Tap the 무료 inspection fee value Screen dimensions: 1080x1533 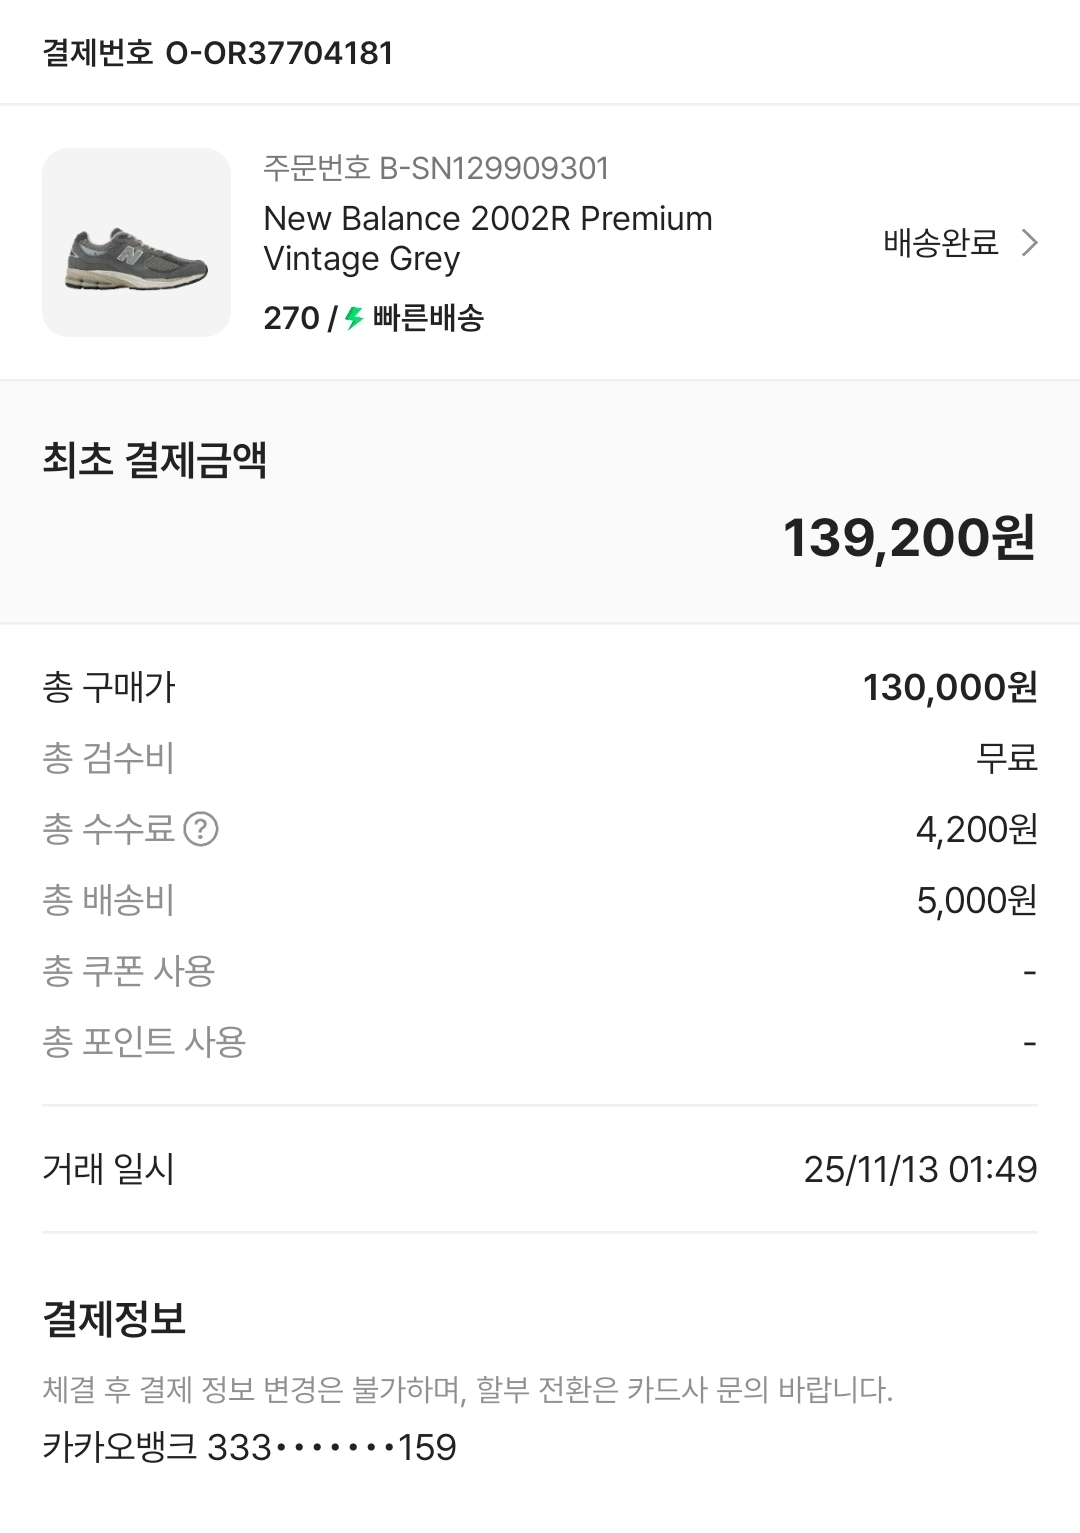[x=1006, y=758]
